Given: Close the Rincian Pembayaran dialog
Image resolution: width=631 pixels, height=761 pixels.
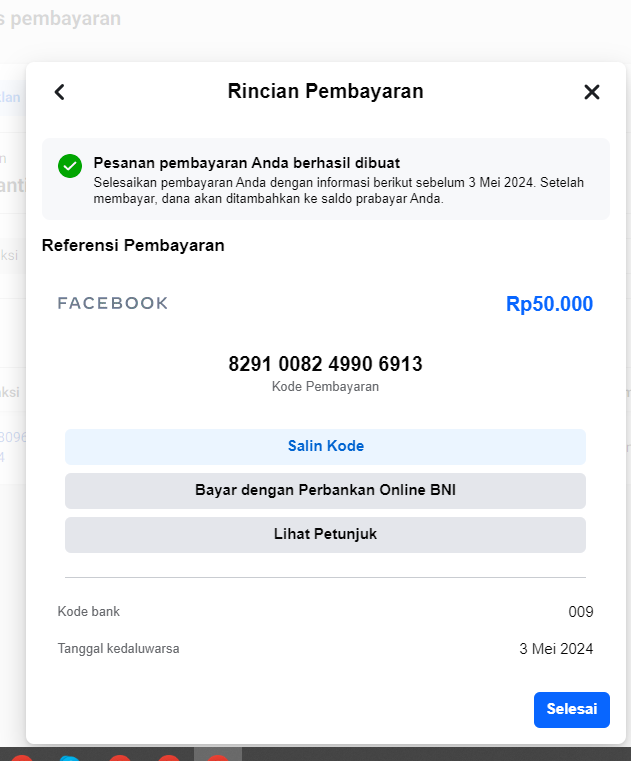Looking at the screenshot, I should coord(592,92).
